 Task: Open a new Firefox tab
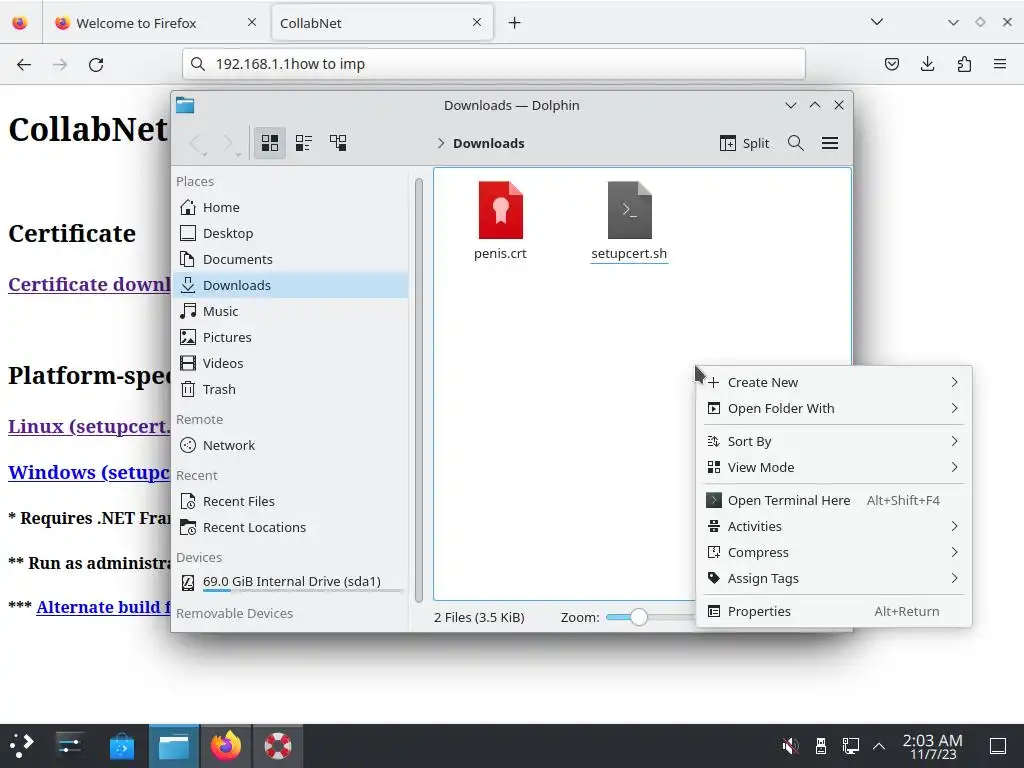tap(515, 23)
